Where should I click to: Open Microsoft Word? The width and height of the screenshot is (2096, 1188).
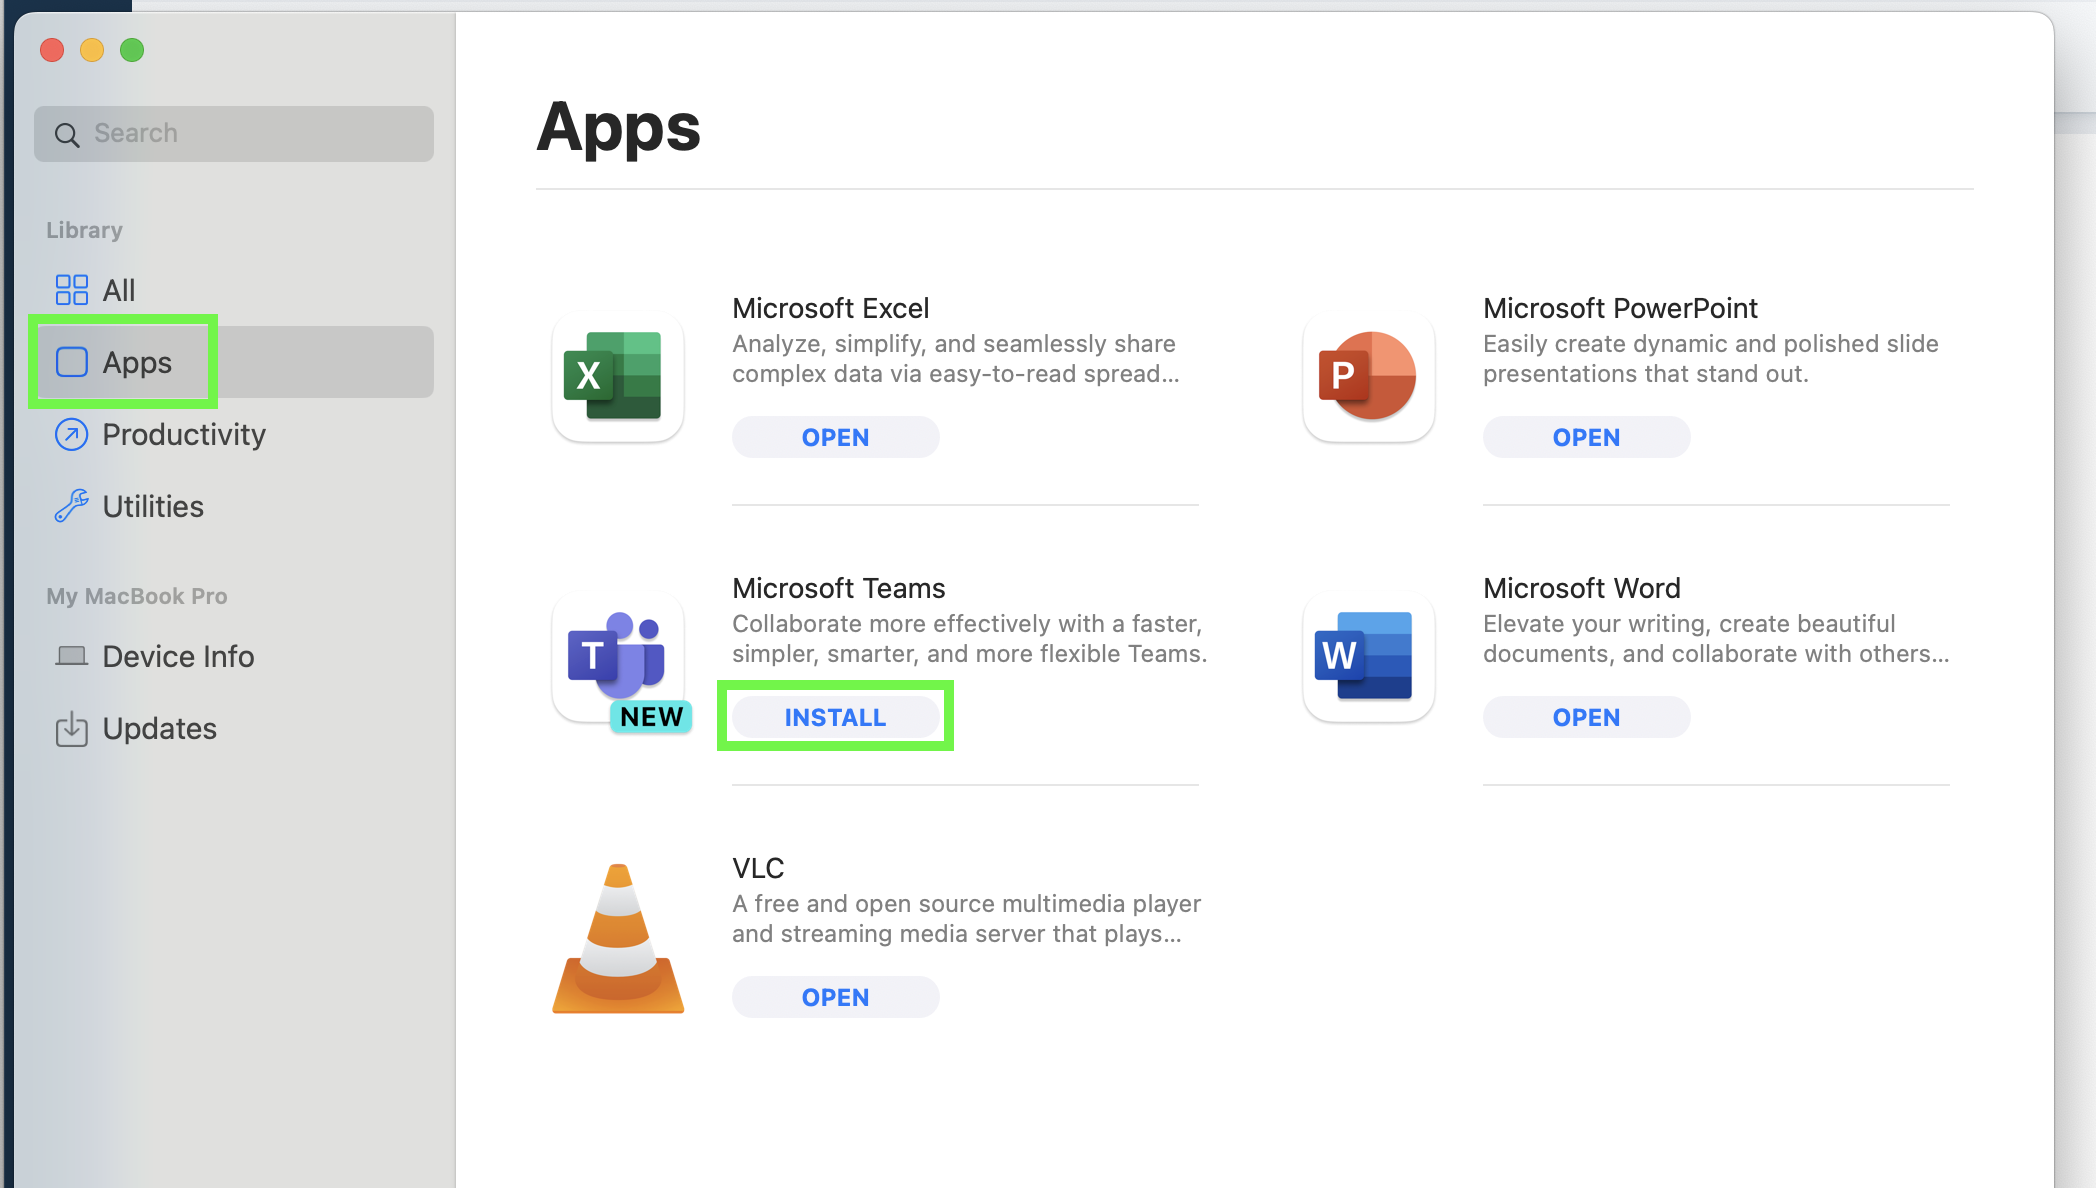click(x=1586, y=717)
